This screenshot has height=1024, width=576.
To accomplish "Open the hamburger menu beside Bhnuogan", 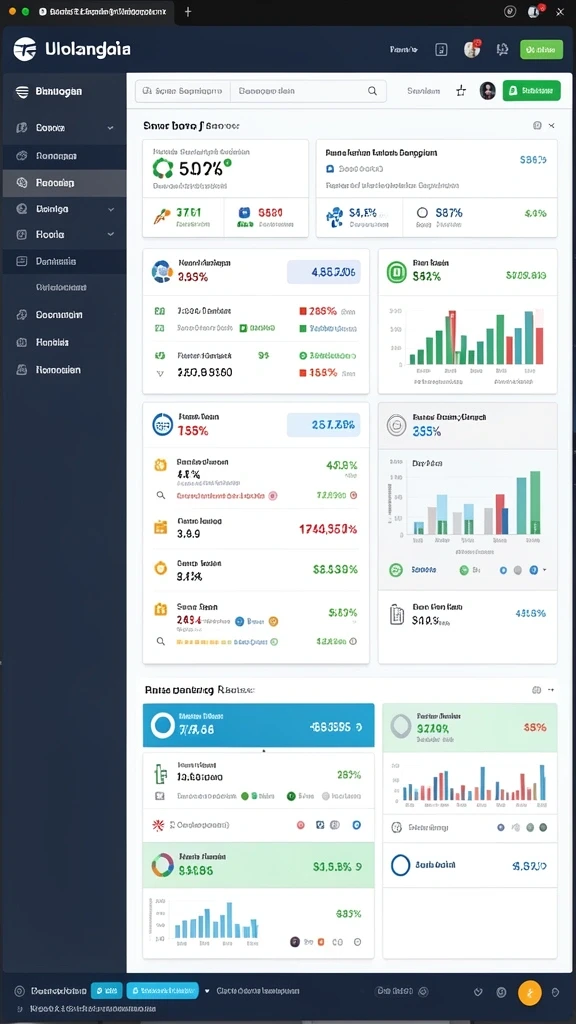I will click(22, 91).
